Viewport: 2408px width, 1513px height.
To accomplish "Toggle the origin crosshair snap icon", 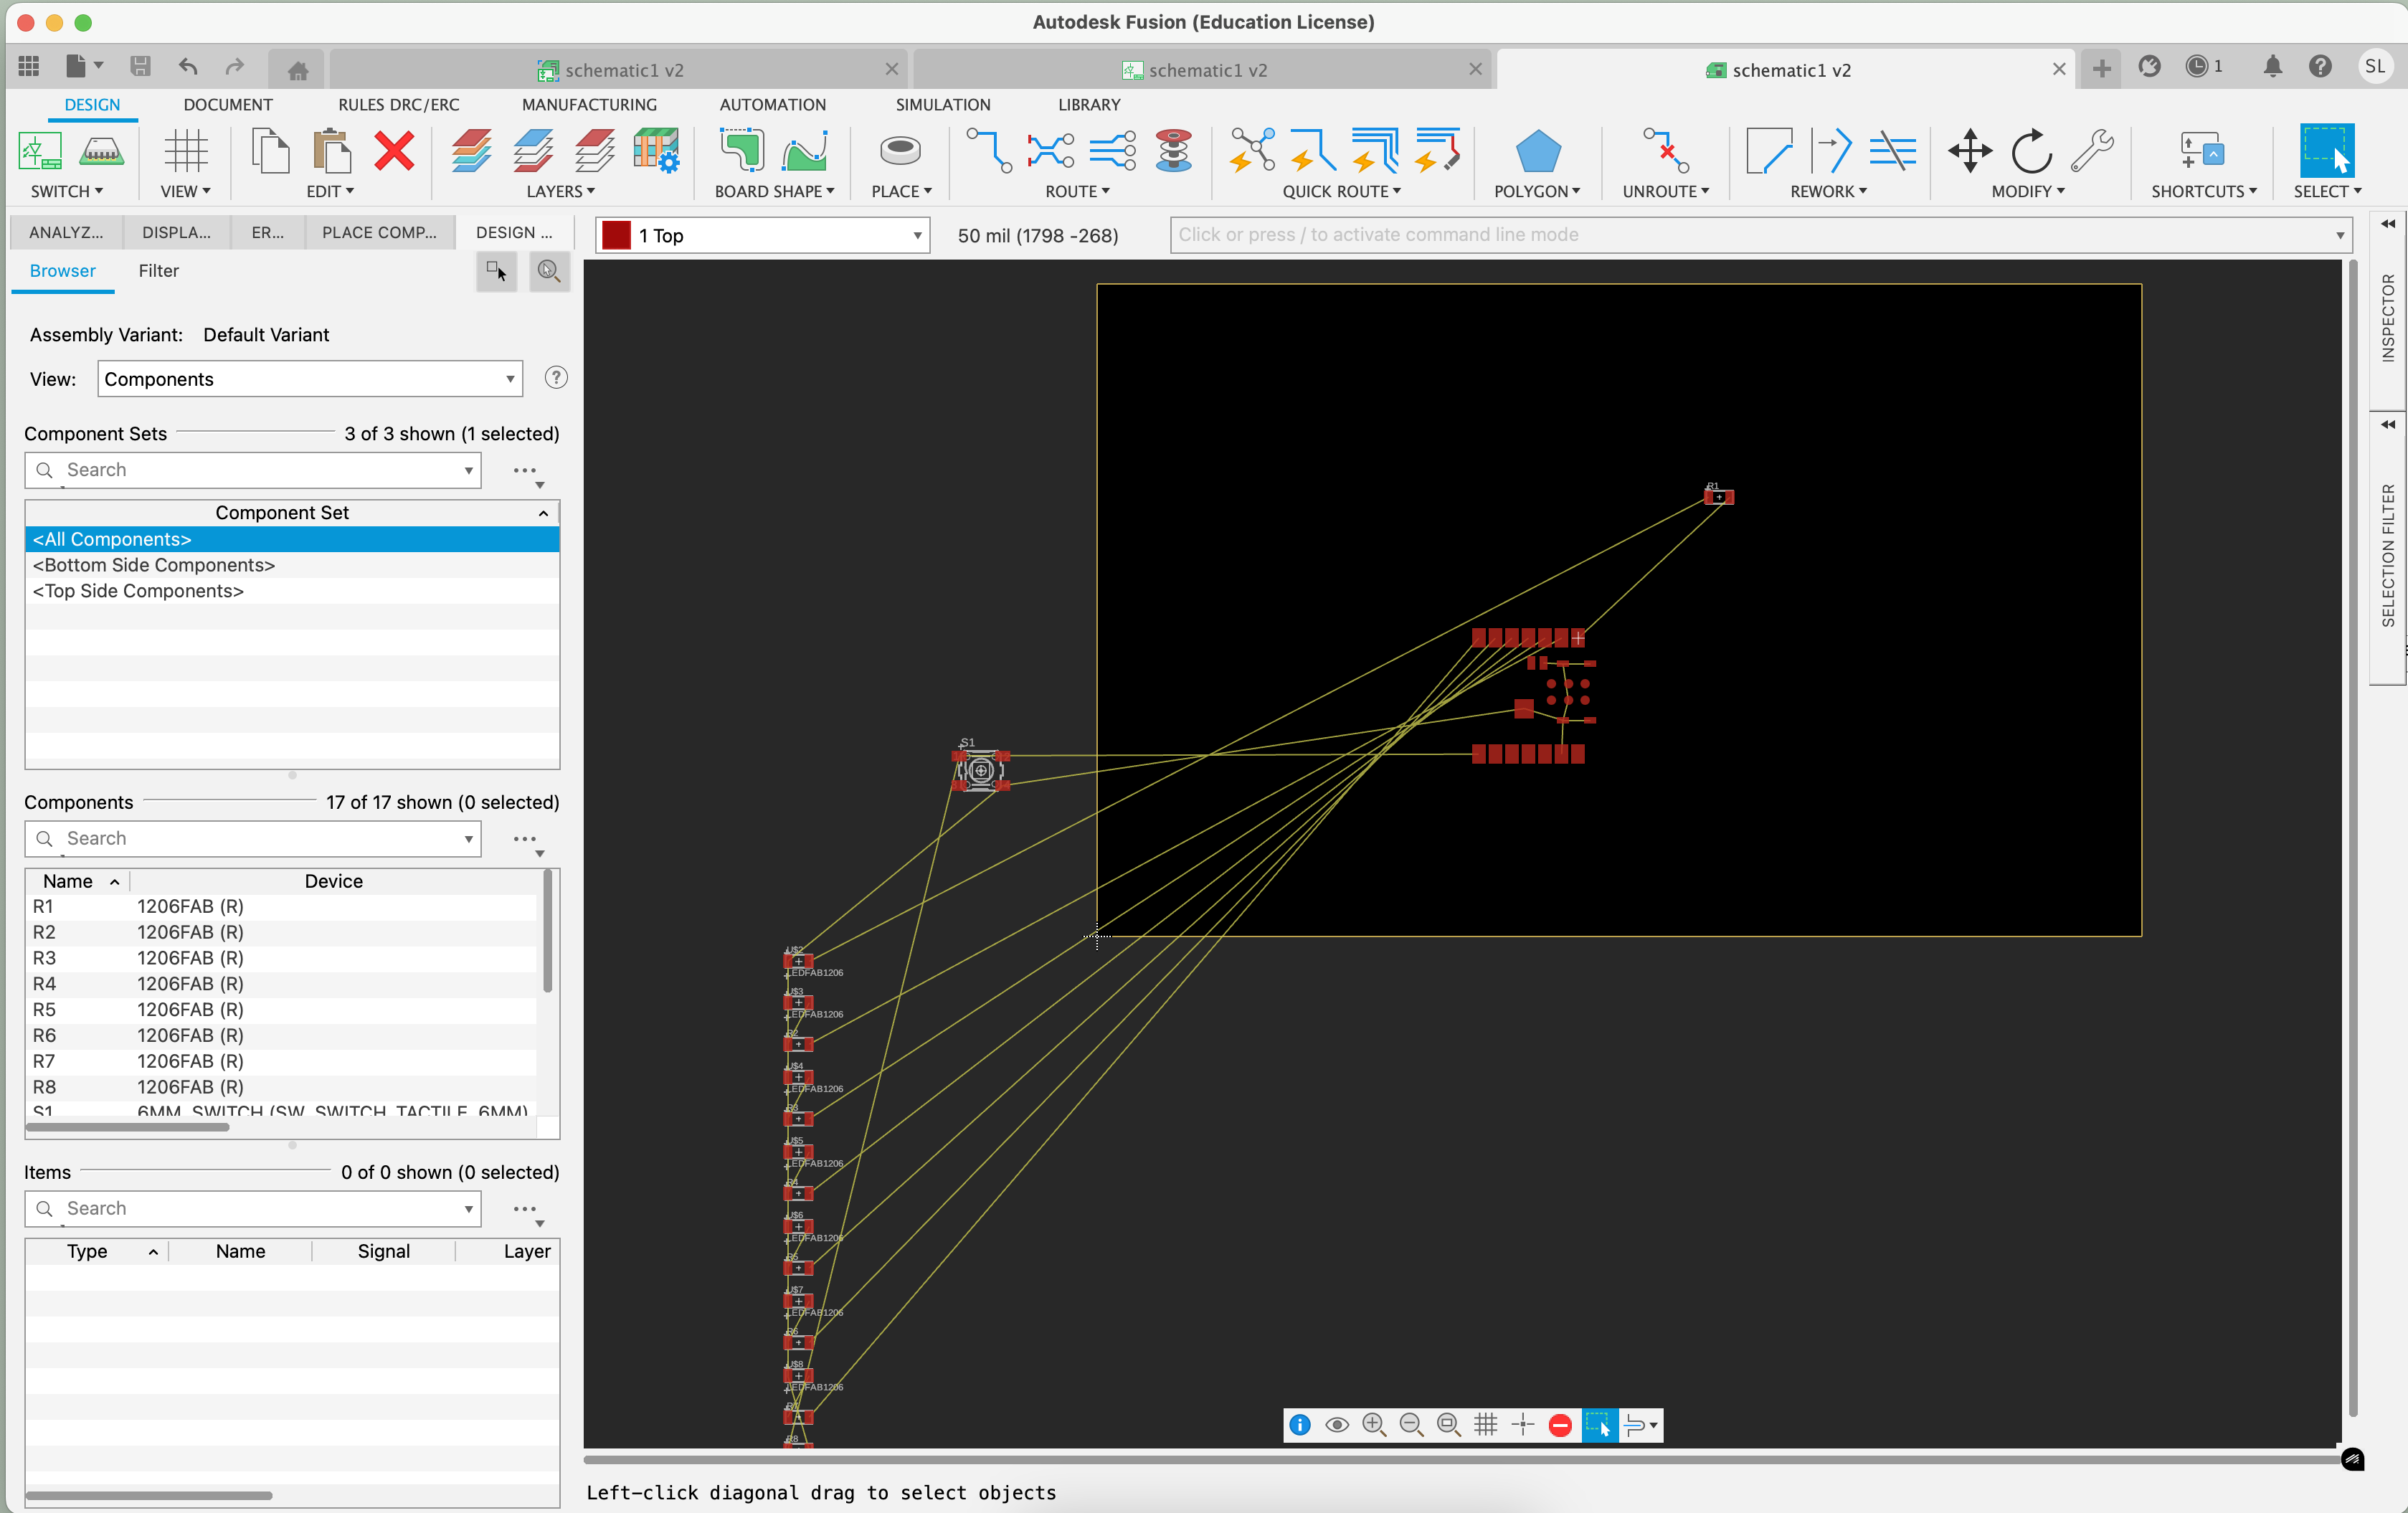I will 1523,1425.
